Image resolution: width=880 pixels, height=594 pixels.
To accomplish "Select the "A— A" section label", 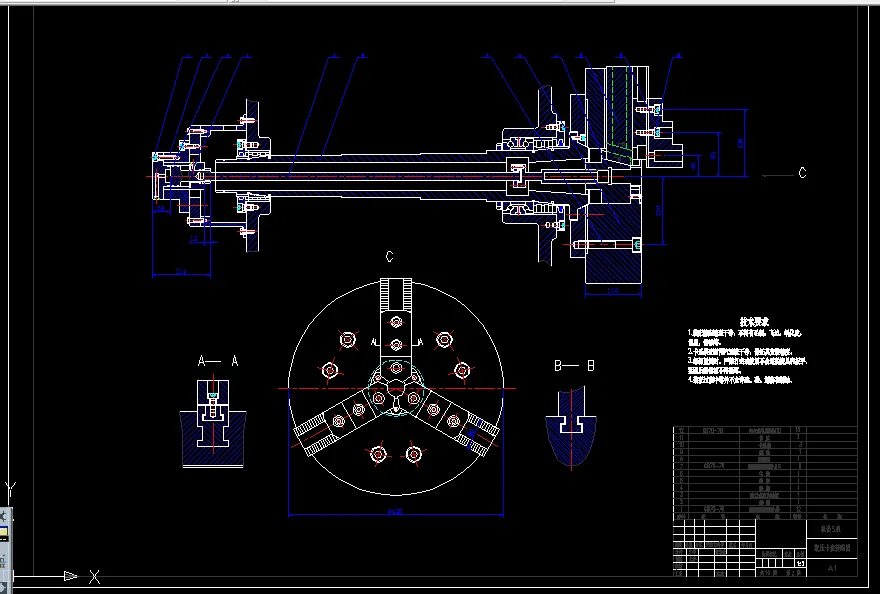I will [218, 361].
